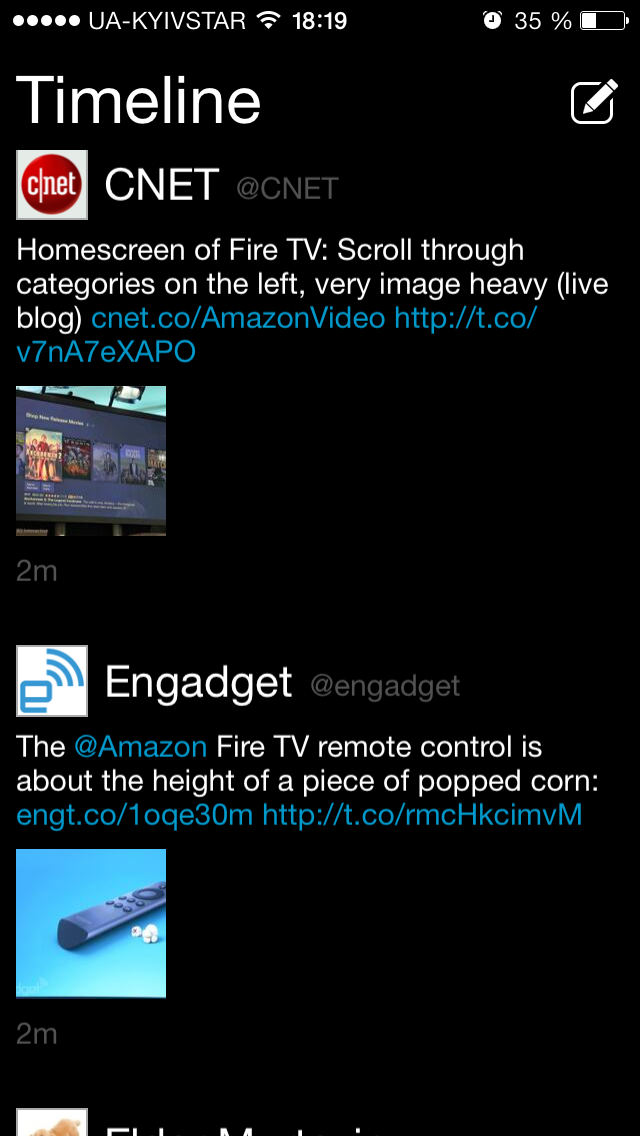Tap the Engadget display name
The image size is (640, 1136).
[x=198, y=682]
